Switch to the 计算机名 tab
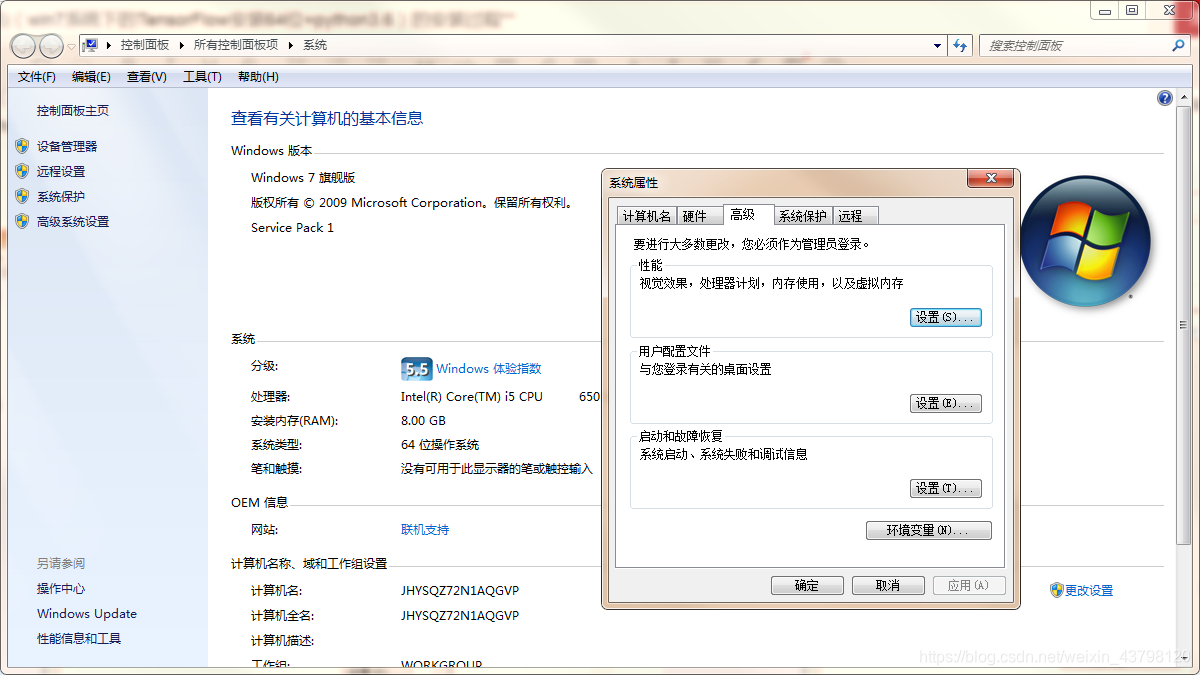Viewport: 1200px width, 675px height. click(647, 216)
